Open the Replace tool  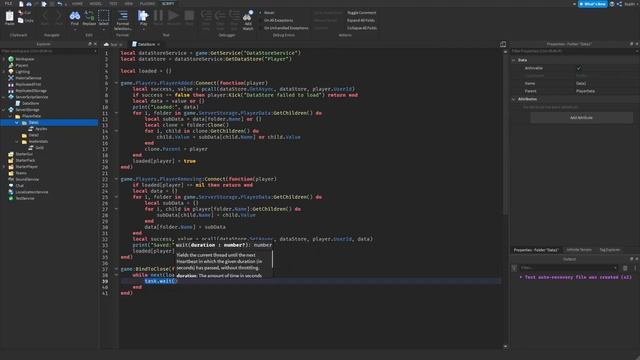pos(89,16)
